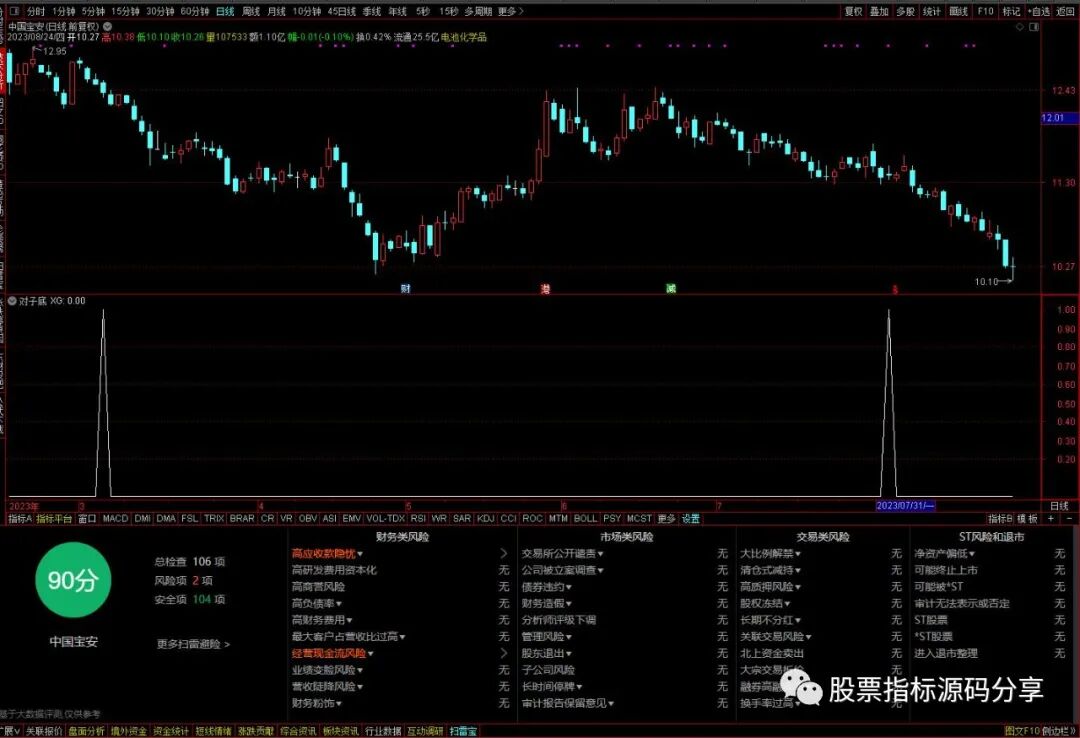Screen dimensions: 1080x738
Task: Click the side panel toggle icon at chart top right
Action: 1034,27
